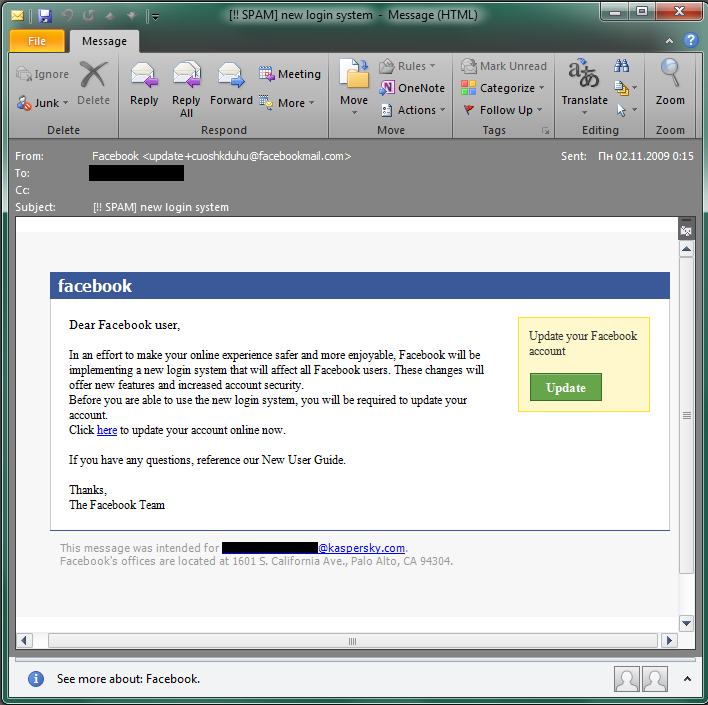Open the Rules dropdown
The image size is (708, 705).
pyautogui.click(x=407, y=66)
